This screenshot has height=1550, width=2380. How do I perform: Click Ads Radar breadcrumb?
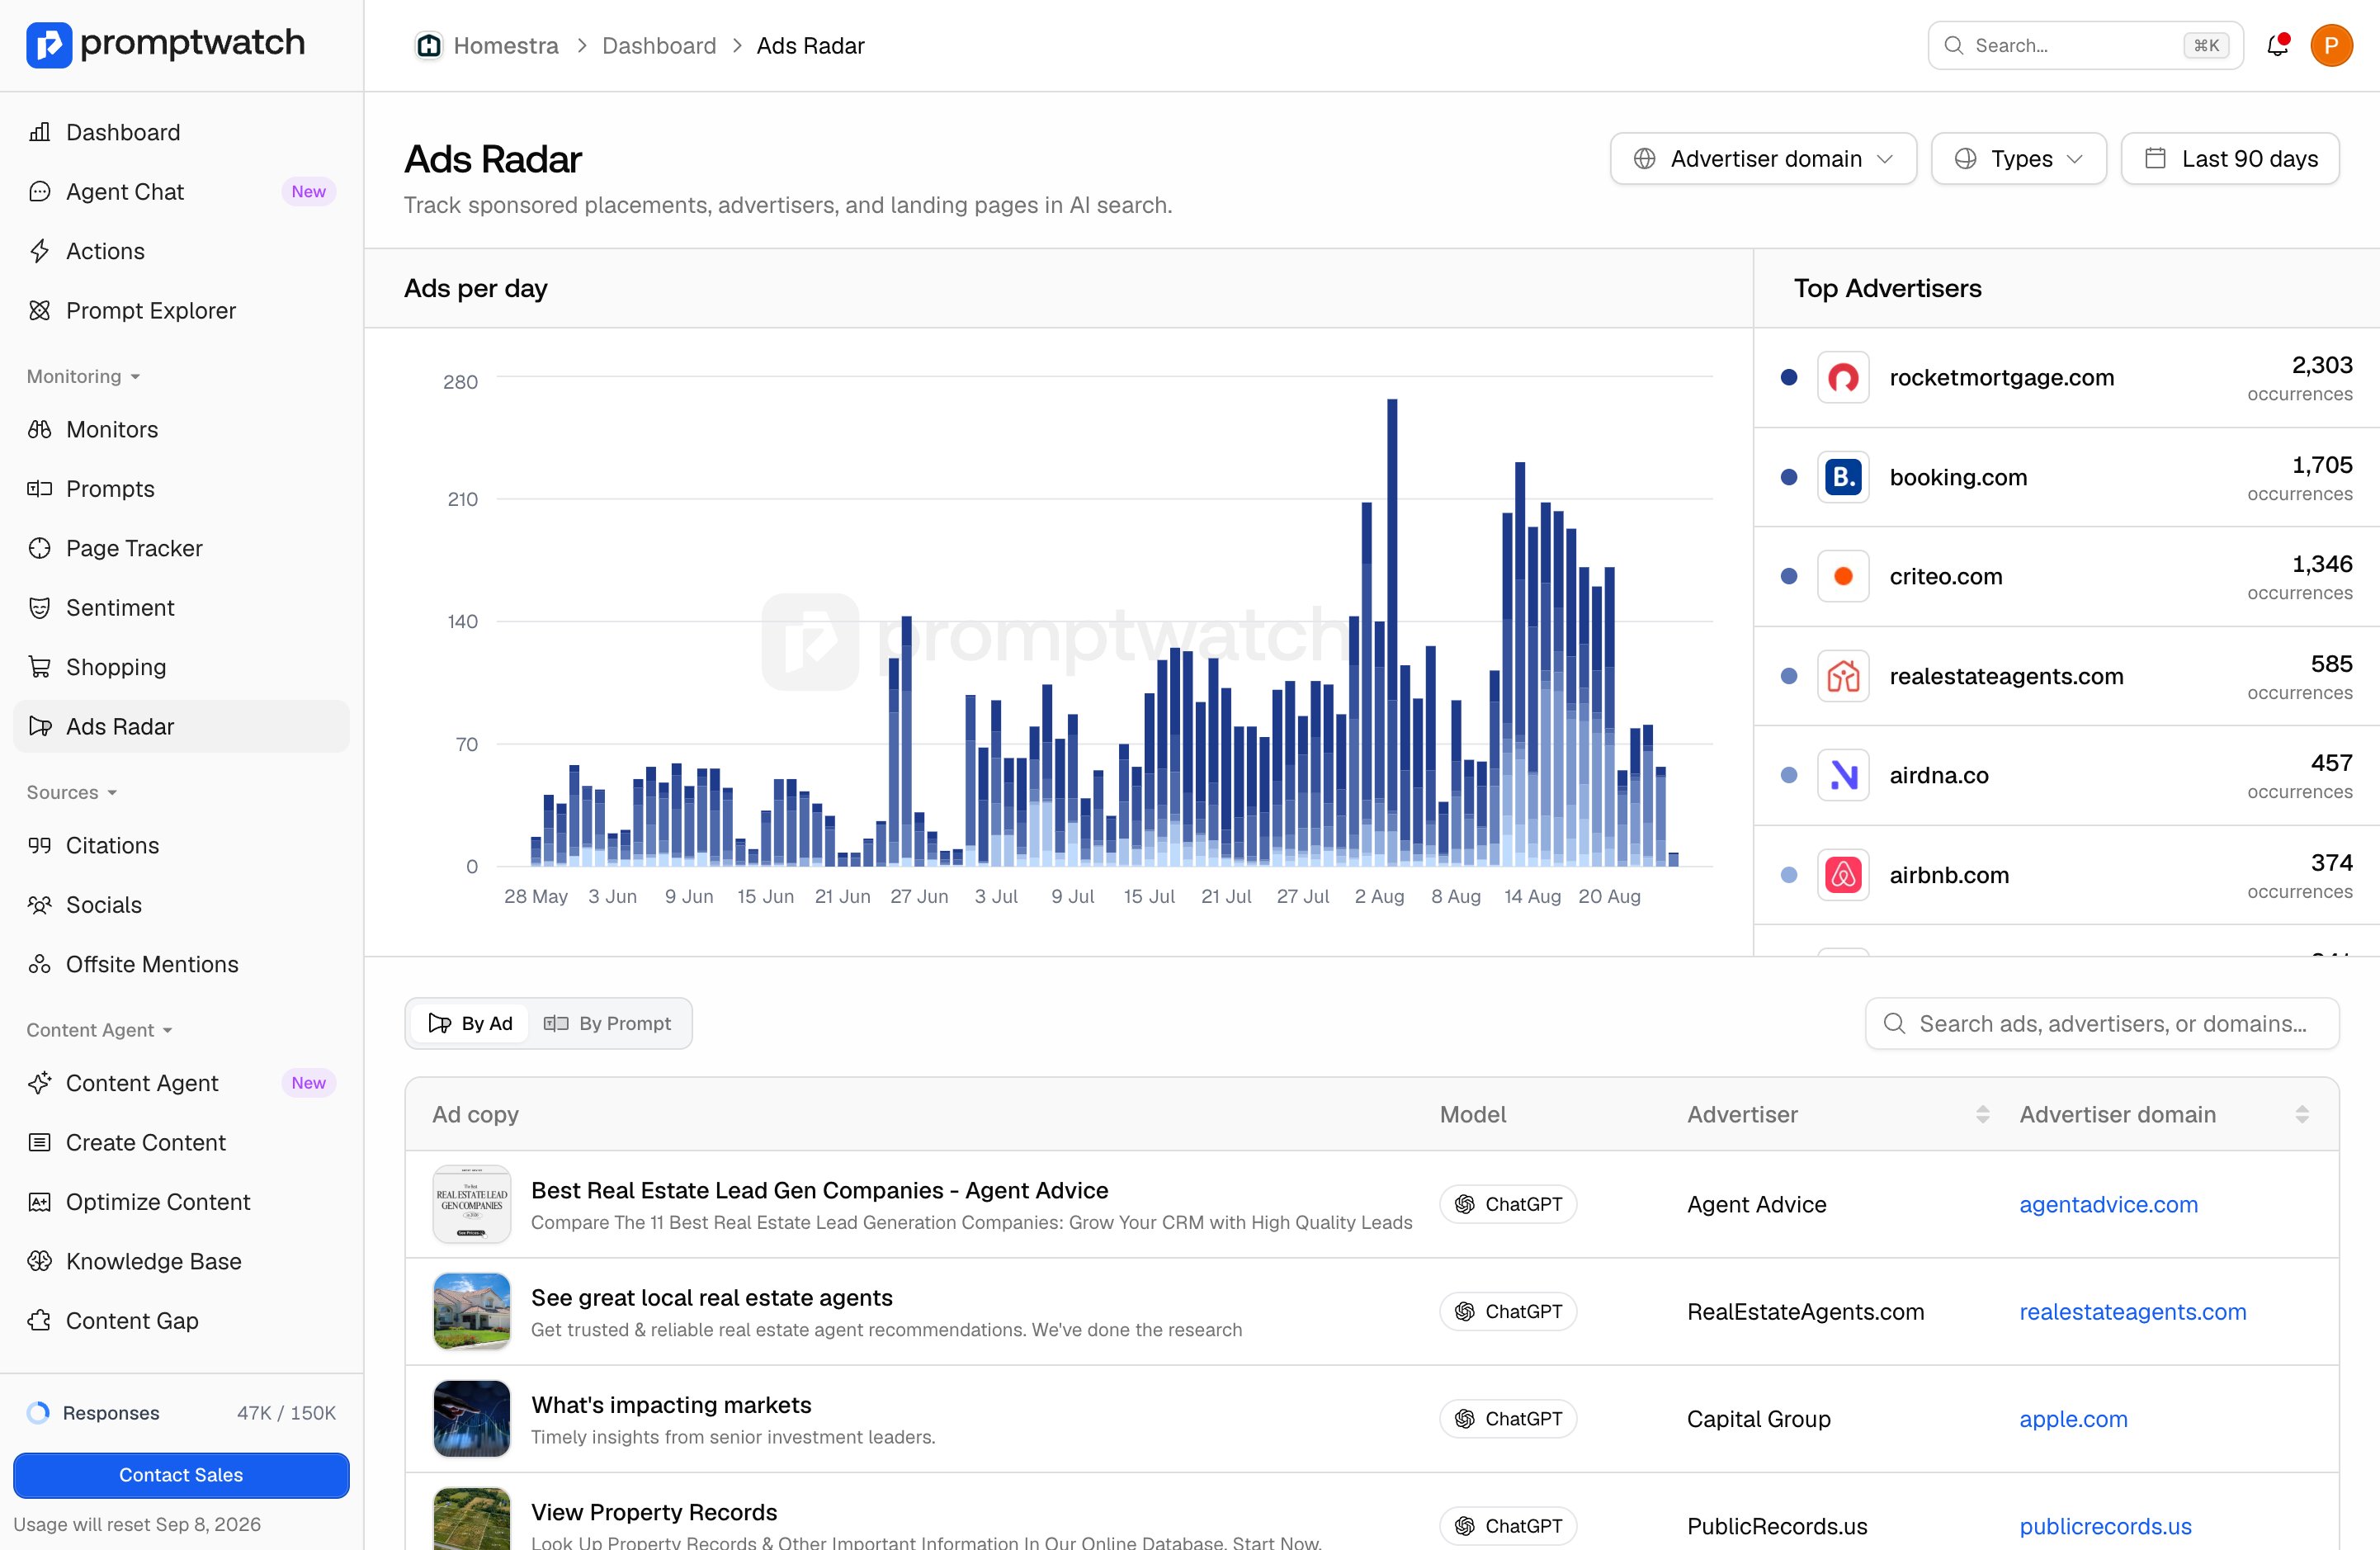(810, 45)
